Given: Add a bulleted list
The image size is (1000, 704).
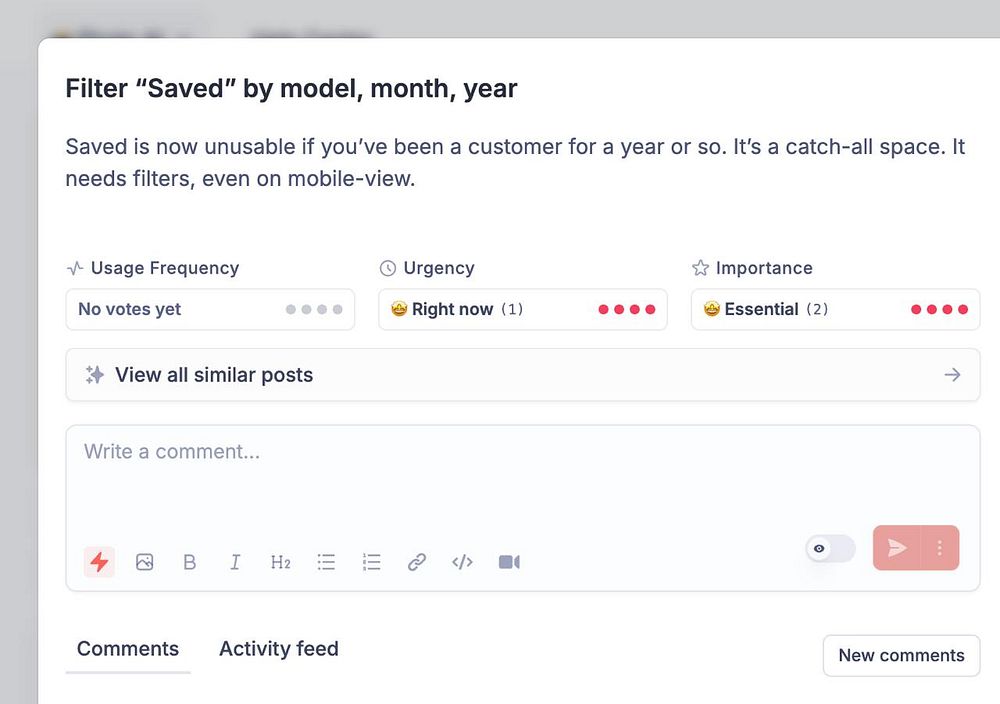Looking at the screenshot, I should coord(326,562).
